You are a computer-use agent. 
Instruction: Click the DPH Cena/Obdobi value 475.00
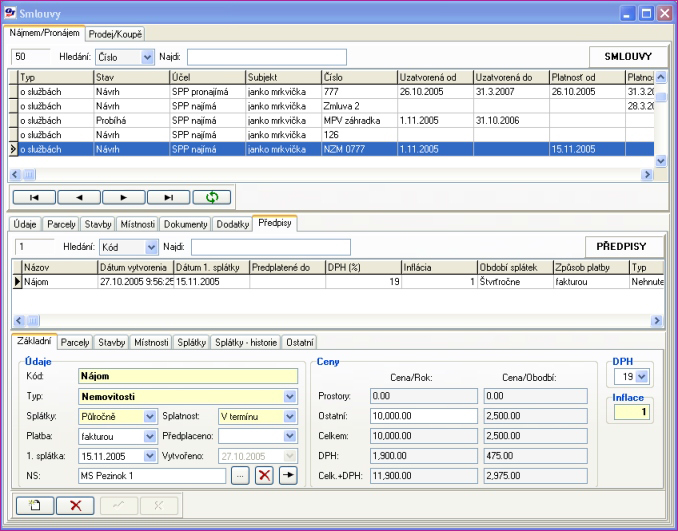coord(535,456)
